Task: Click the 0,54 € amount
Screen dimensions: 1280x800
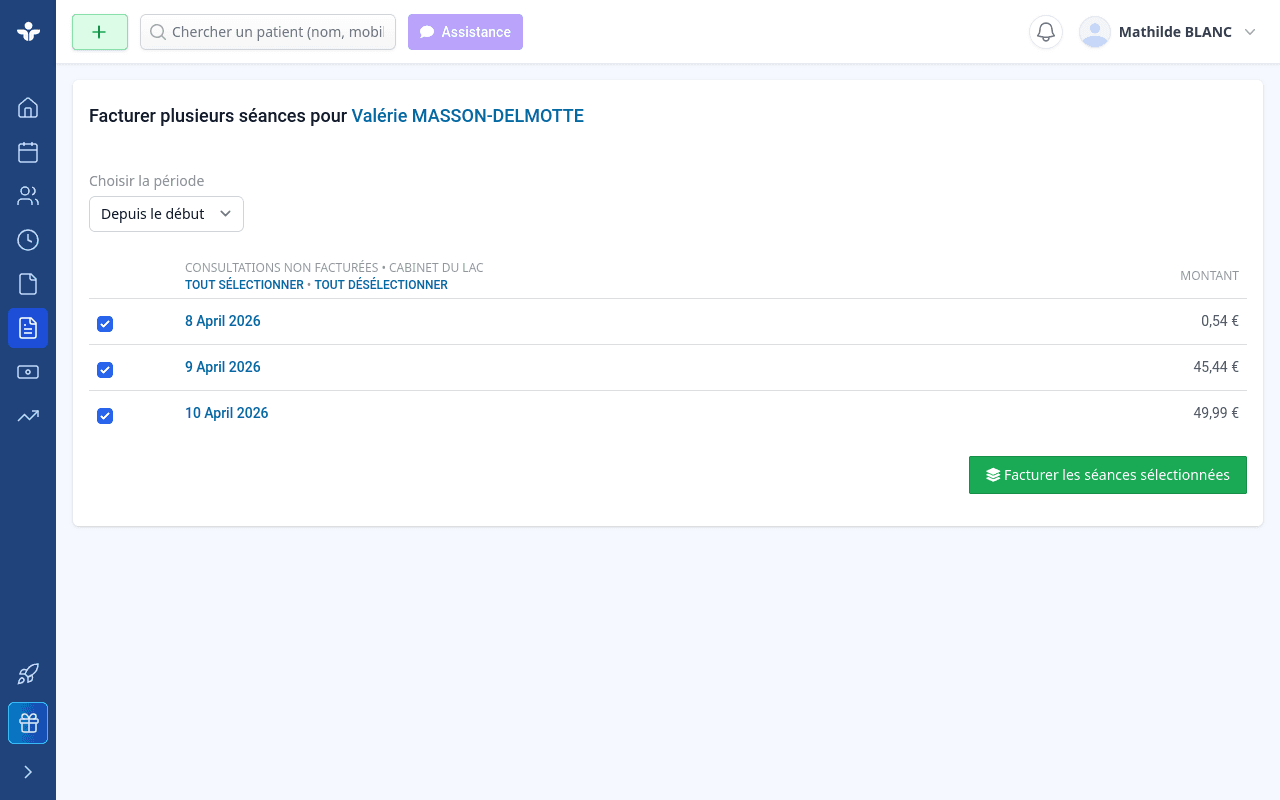Action: 1220,321
